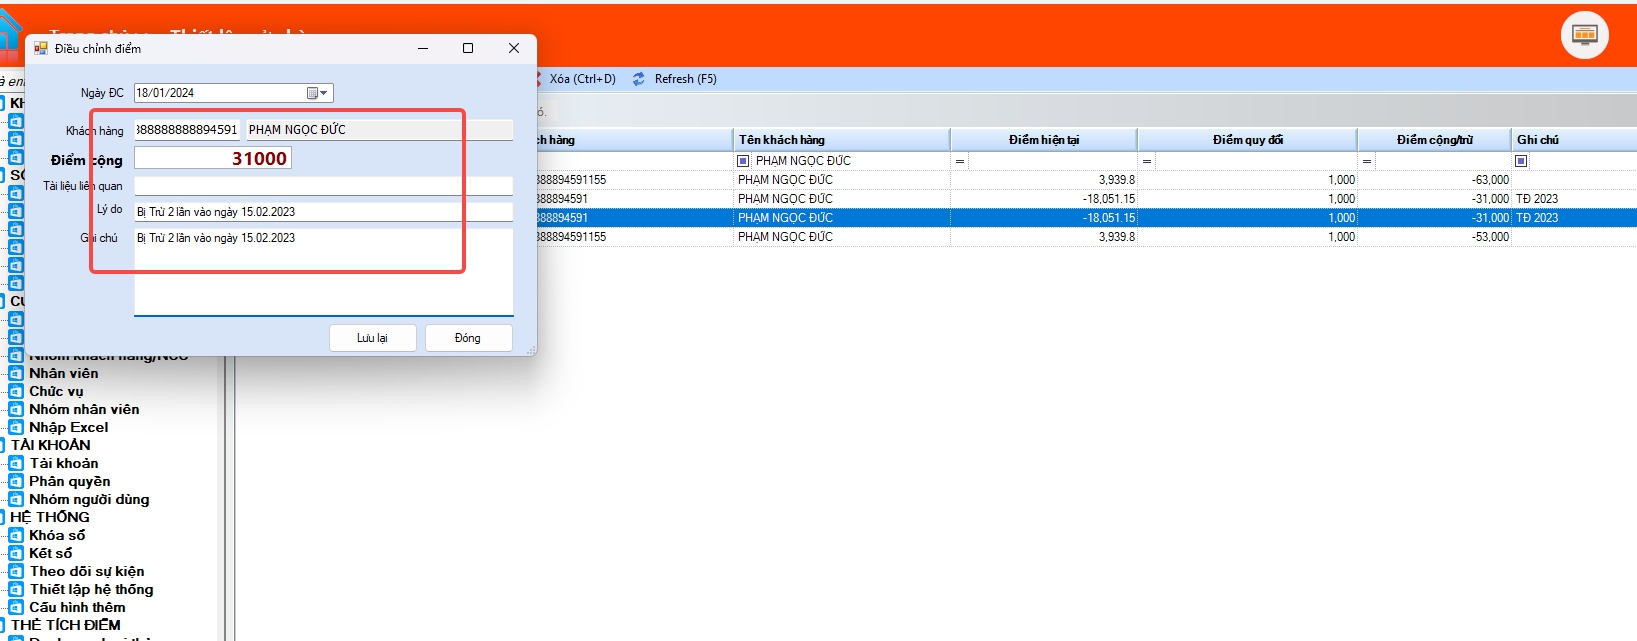Click filter operator icon in Tên khách hàng column
The image size is (1637, 641).
pos(743,161)
